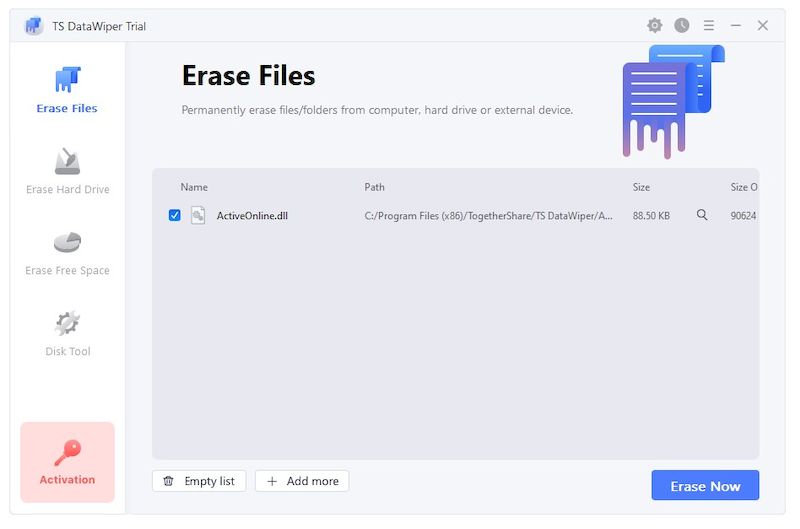Image resolution: width=800 pixels, height=529 pixels.
Task: Open the Erase Free Space tool
Action: pyautogui.click(x=67, y=252)
